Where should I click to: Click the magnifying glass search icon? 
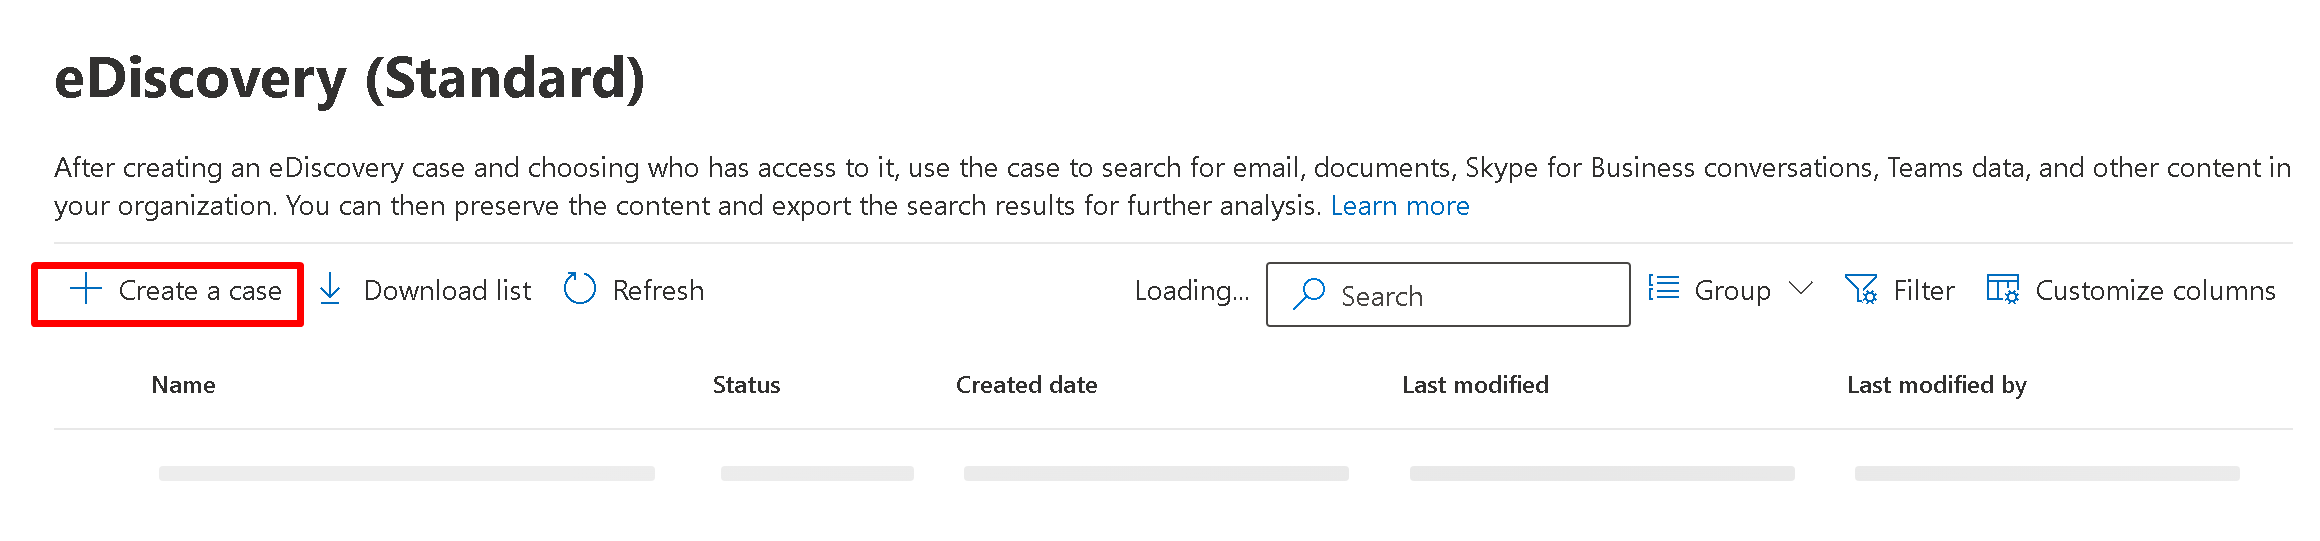click(1308, 294)
